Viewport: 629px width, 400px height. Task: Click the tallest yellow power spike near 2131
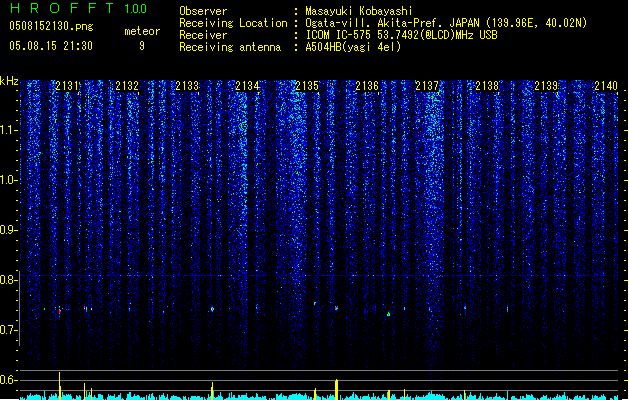click(59, 386)
